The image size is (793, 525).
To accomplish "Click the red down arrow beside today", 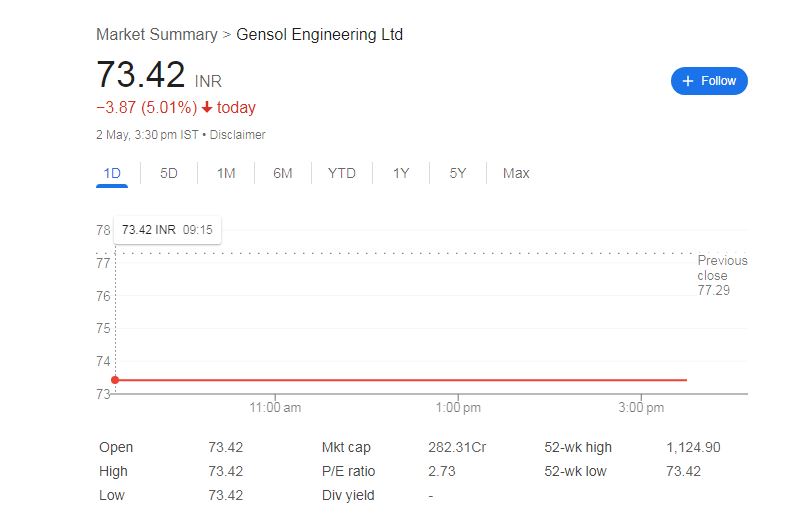I will pyautogui.click(x=207, y=108).
